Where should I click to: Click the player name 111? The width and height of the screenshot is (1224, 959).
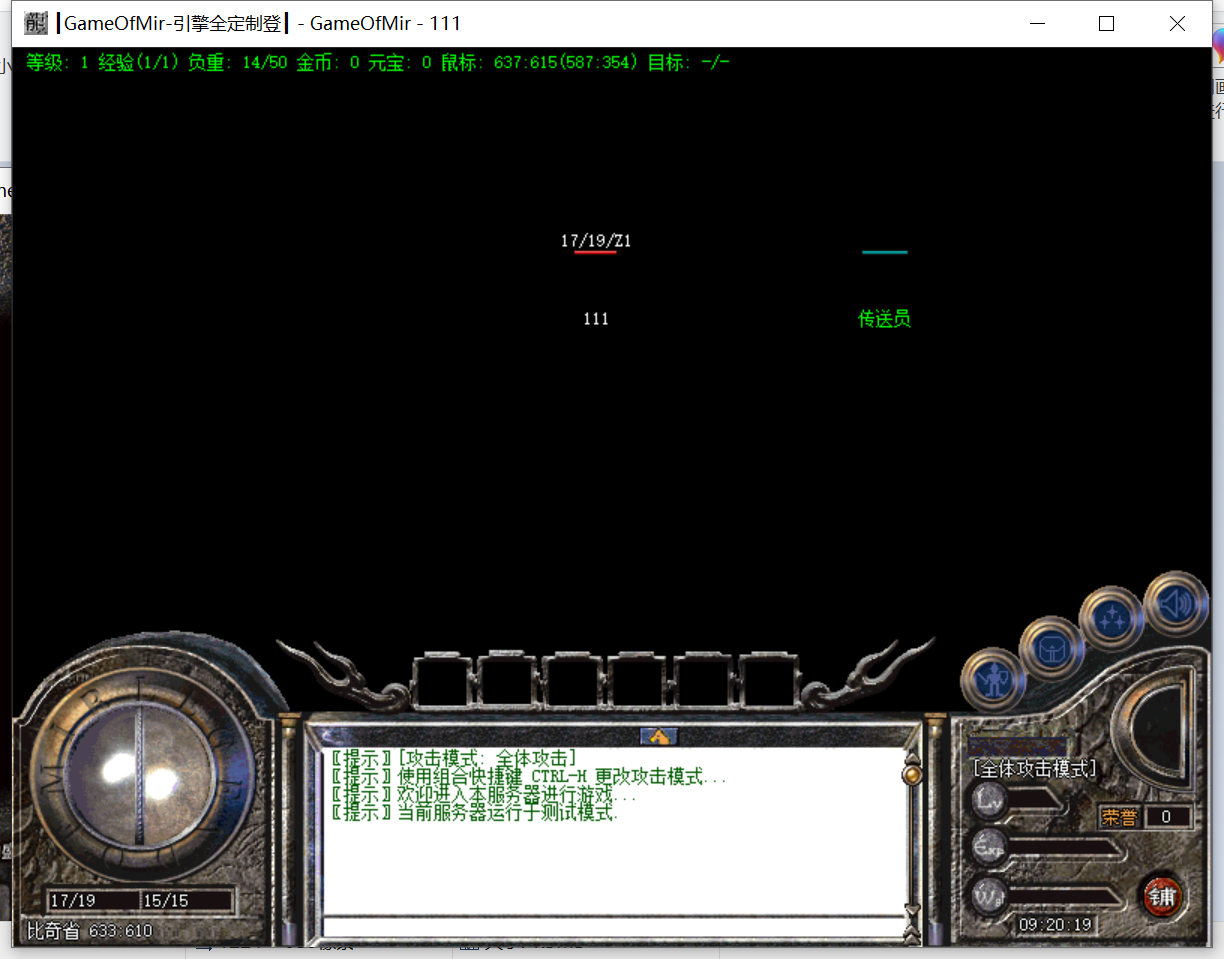point(596,319)
